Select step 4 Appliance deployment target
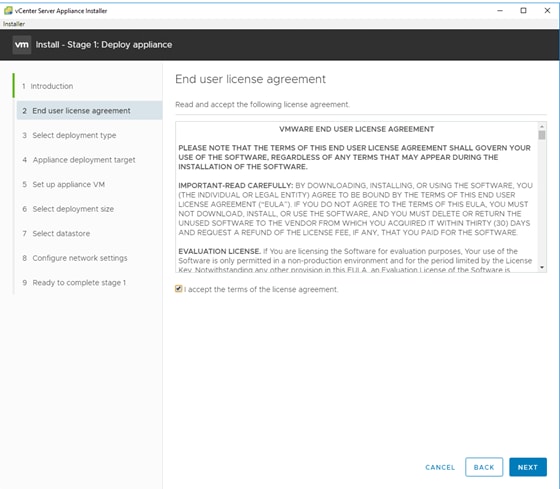 [79, 160]
